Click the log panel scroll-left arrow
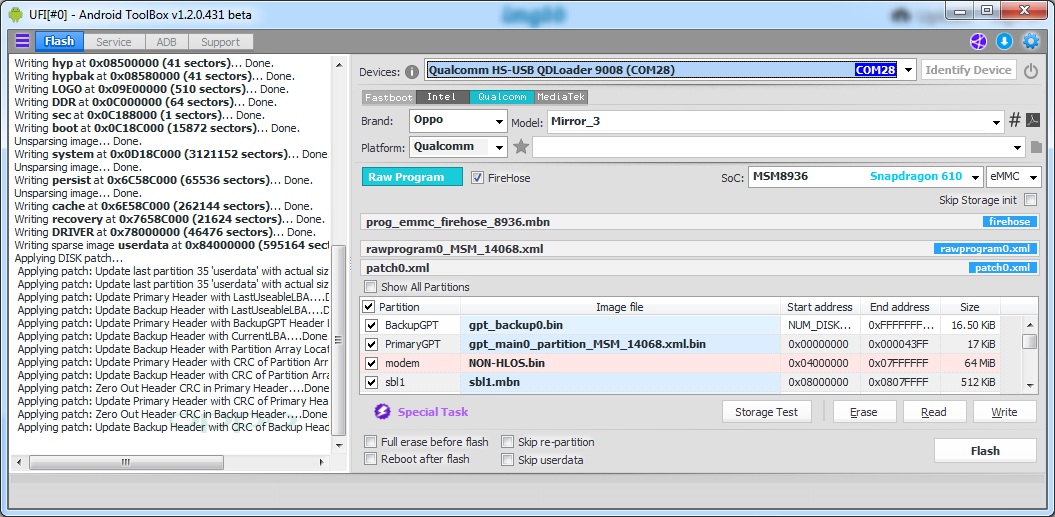Image resolution: width=1055 pixels, height=517 pixels. click(x=18, y=462)
